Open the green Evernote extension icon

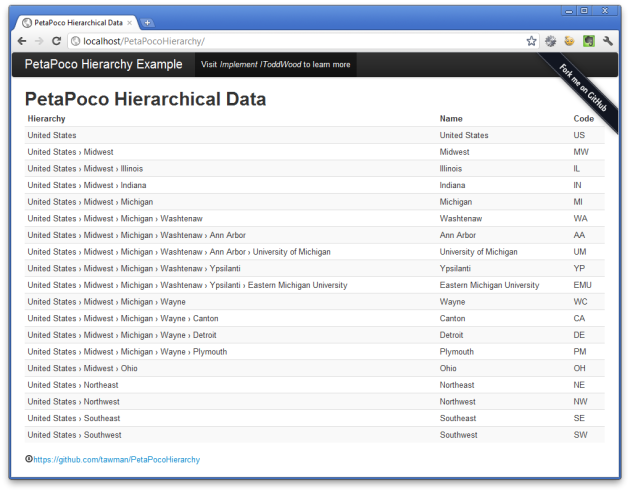point(589,41)
